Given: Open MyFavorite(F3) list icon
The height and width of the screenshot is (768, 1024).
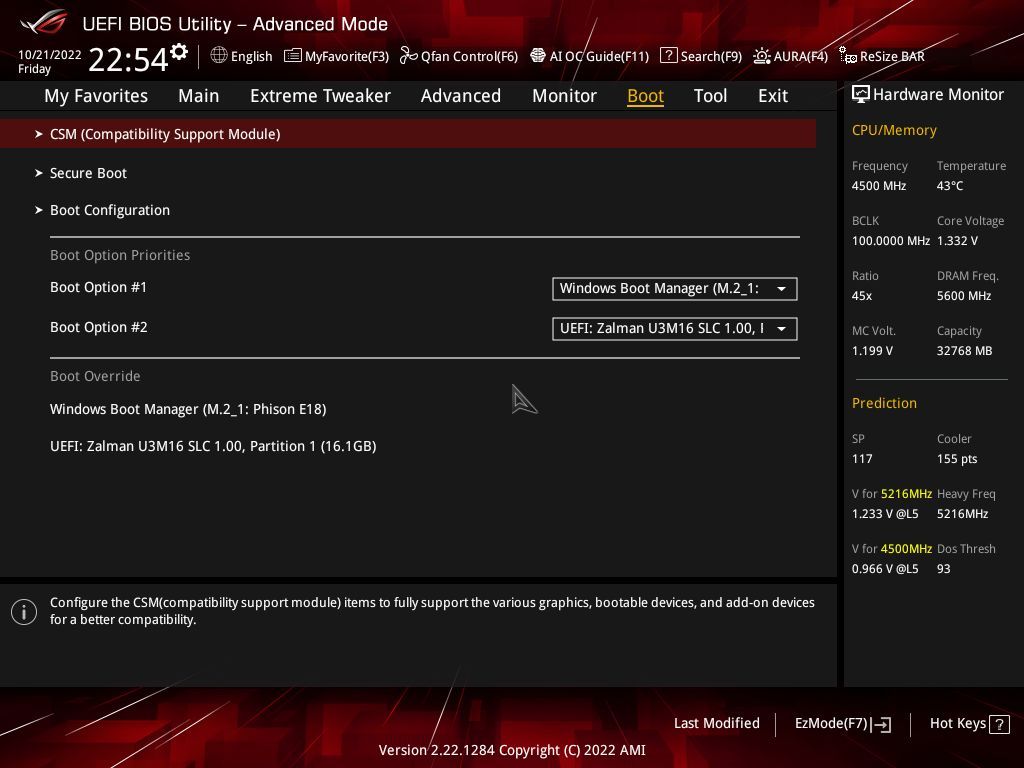Looking at the screenshot, I should click(x=293, y=56).
